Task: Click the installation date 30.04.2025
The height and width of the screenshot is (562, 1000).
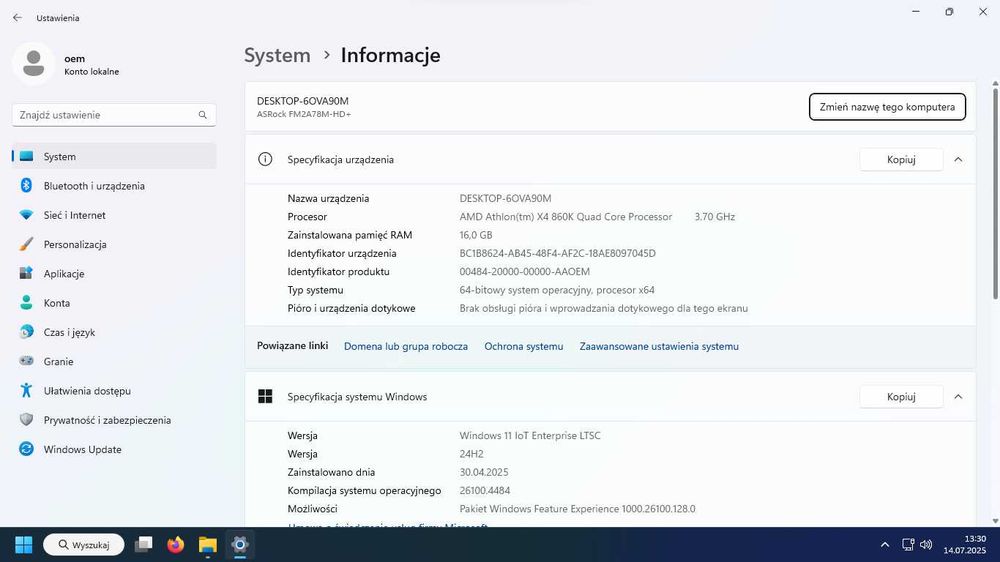Action: [x=484, y=473]
